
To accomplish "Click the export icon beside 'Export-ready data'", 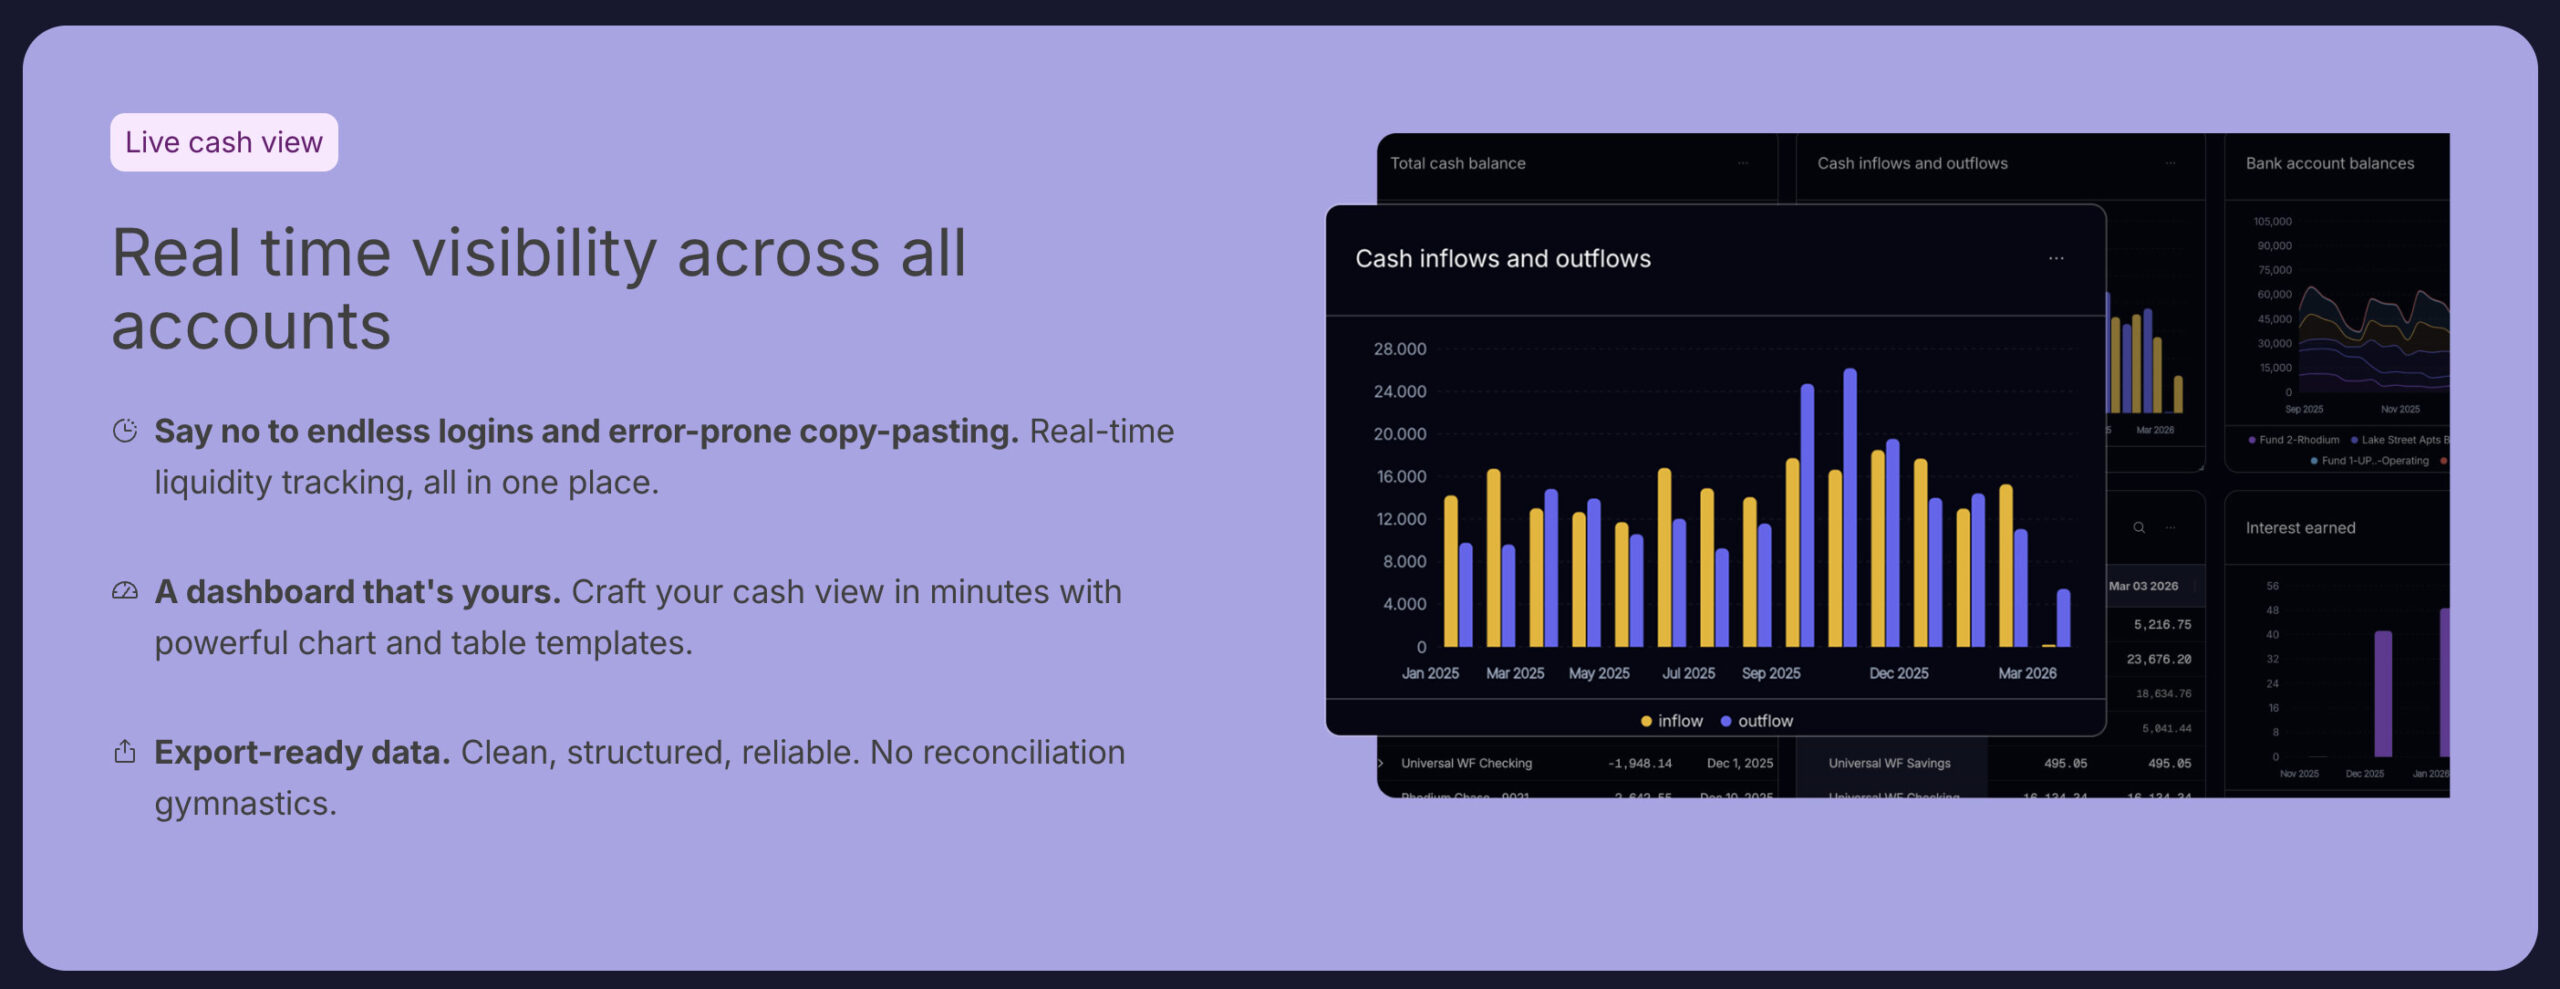I will [125, 751].
